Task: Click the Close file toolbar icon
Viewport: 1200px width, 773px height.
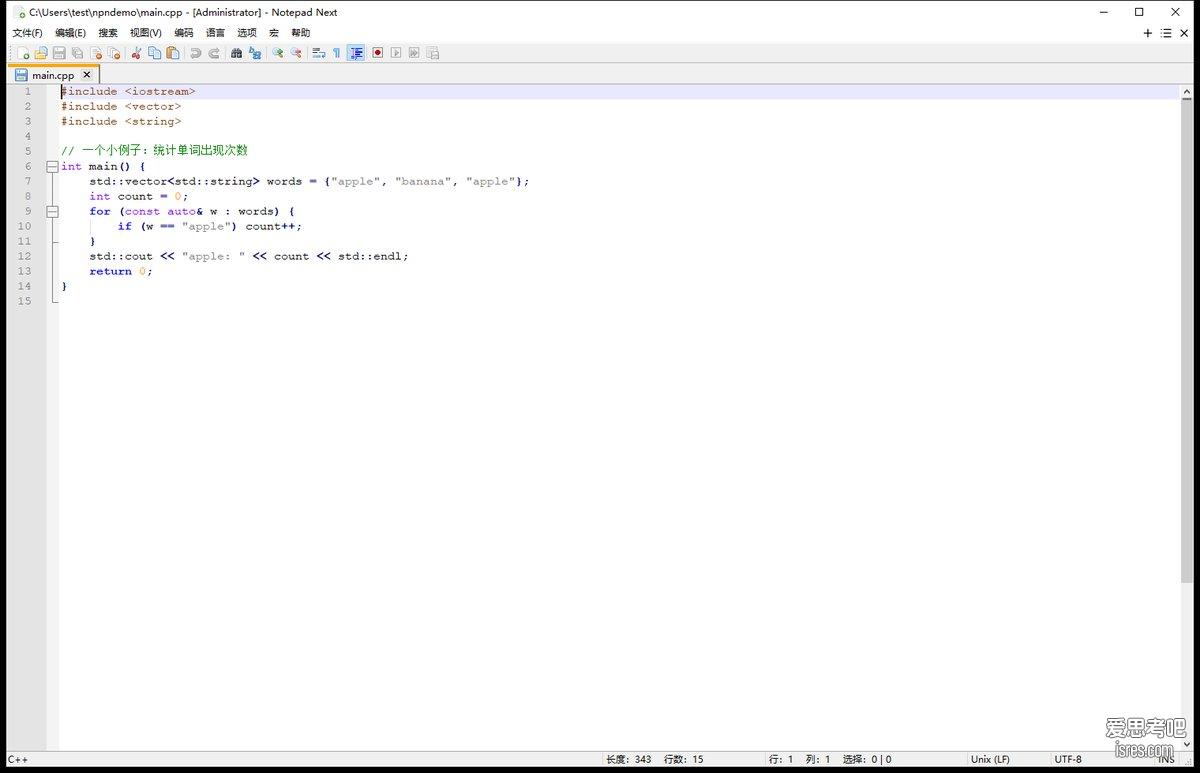Action: [96, 53]
